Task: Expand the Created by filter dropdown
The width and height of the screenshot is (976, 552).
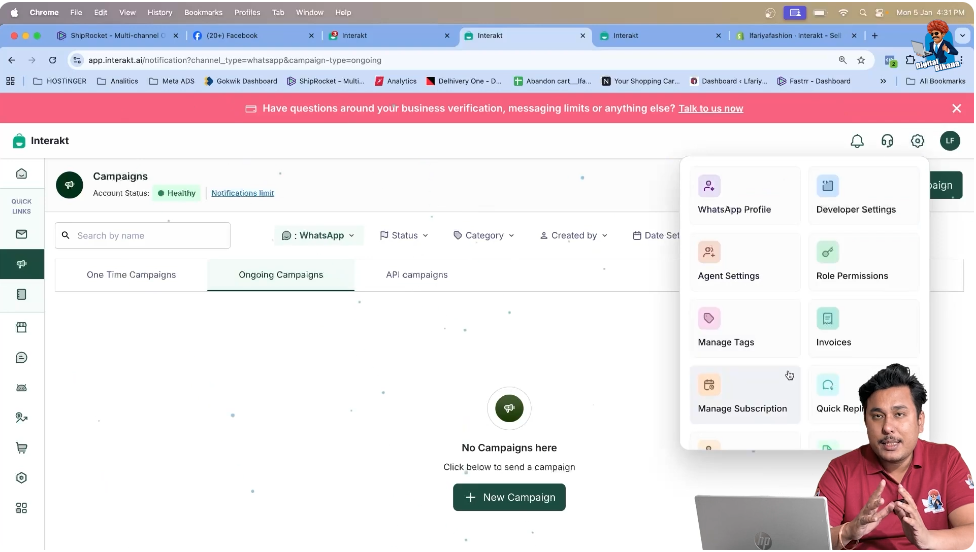Action: (573, 235)
